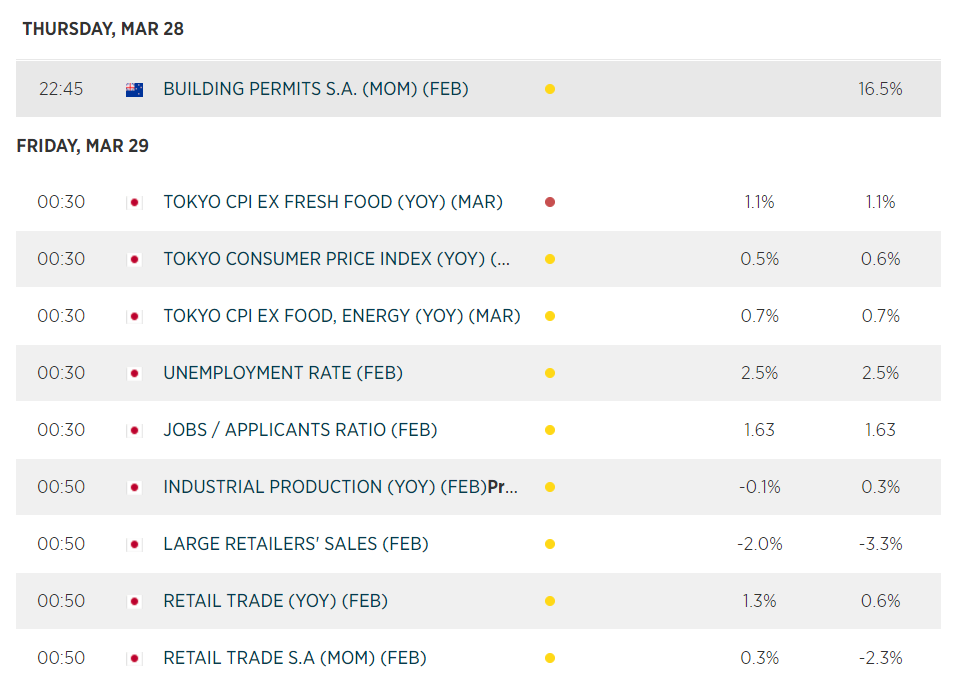Open Large Retailers' Sales (Feb) event
The width and height of the screenshot is (959, 687).
click(296, 544)
